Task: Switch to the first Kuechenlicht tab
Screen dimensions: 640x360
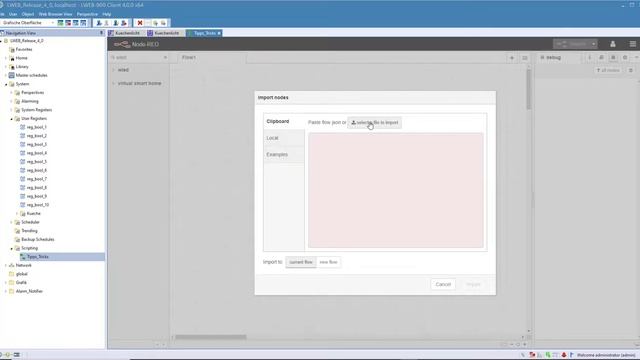Action: click(x=125, y=33)
